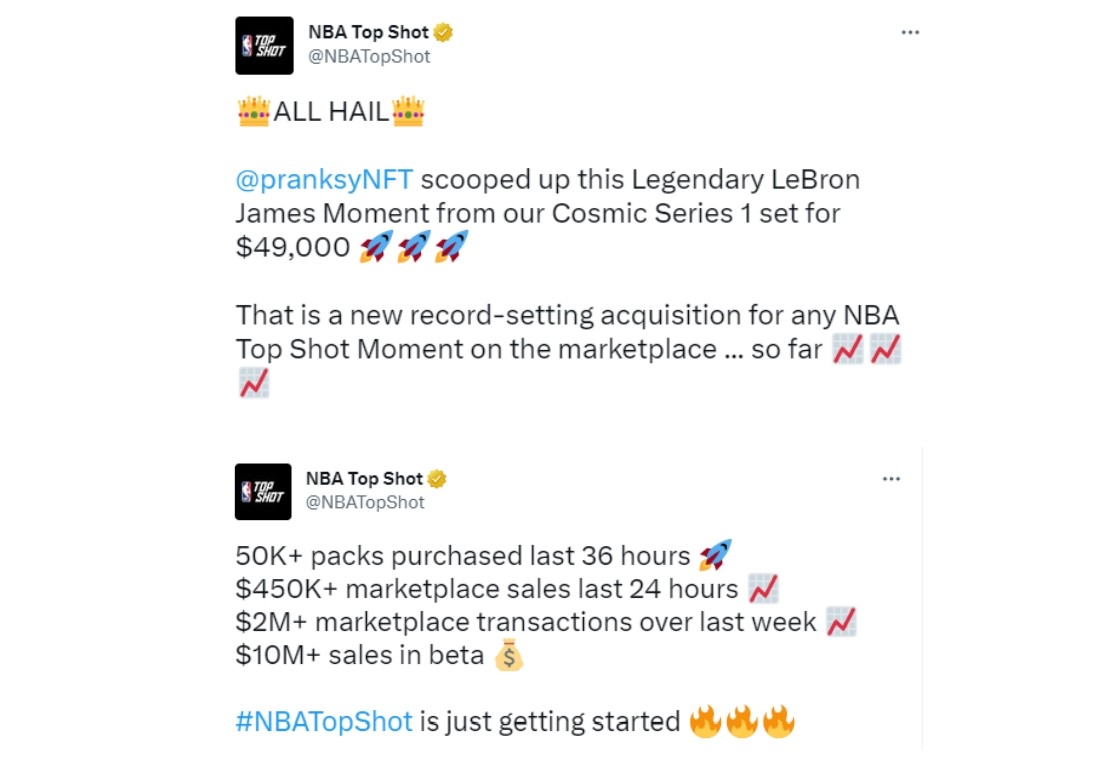Click the @pranksyNFT mention link
1104x760 pixels.
click(324, 180)
